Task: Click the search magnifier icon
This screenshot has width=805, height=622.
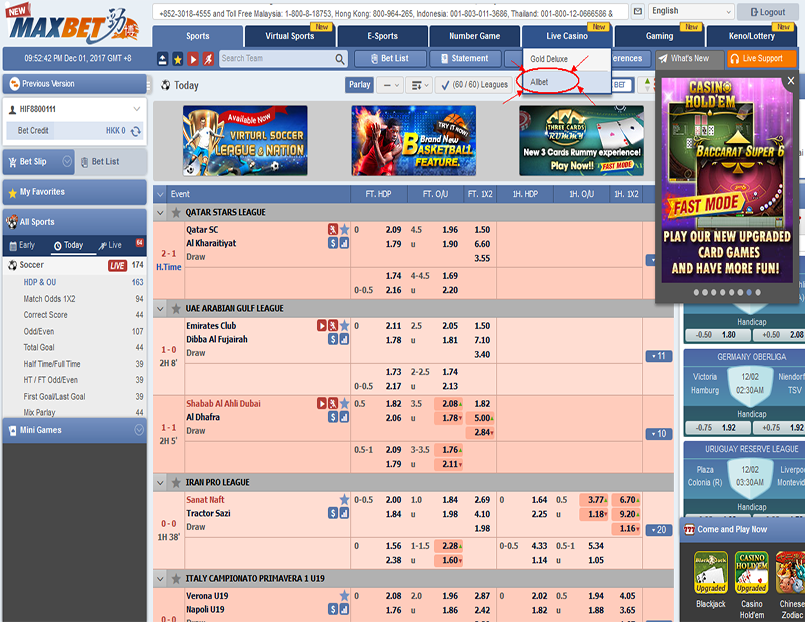Action: [340, 59]
